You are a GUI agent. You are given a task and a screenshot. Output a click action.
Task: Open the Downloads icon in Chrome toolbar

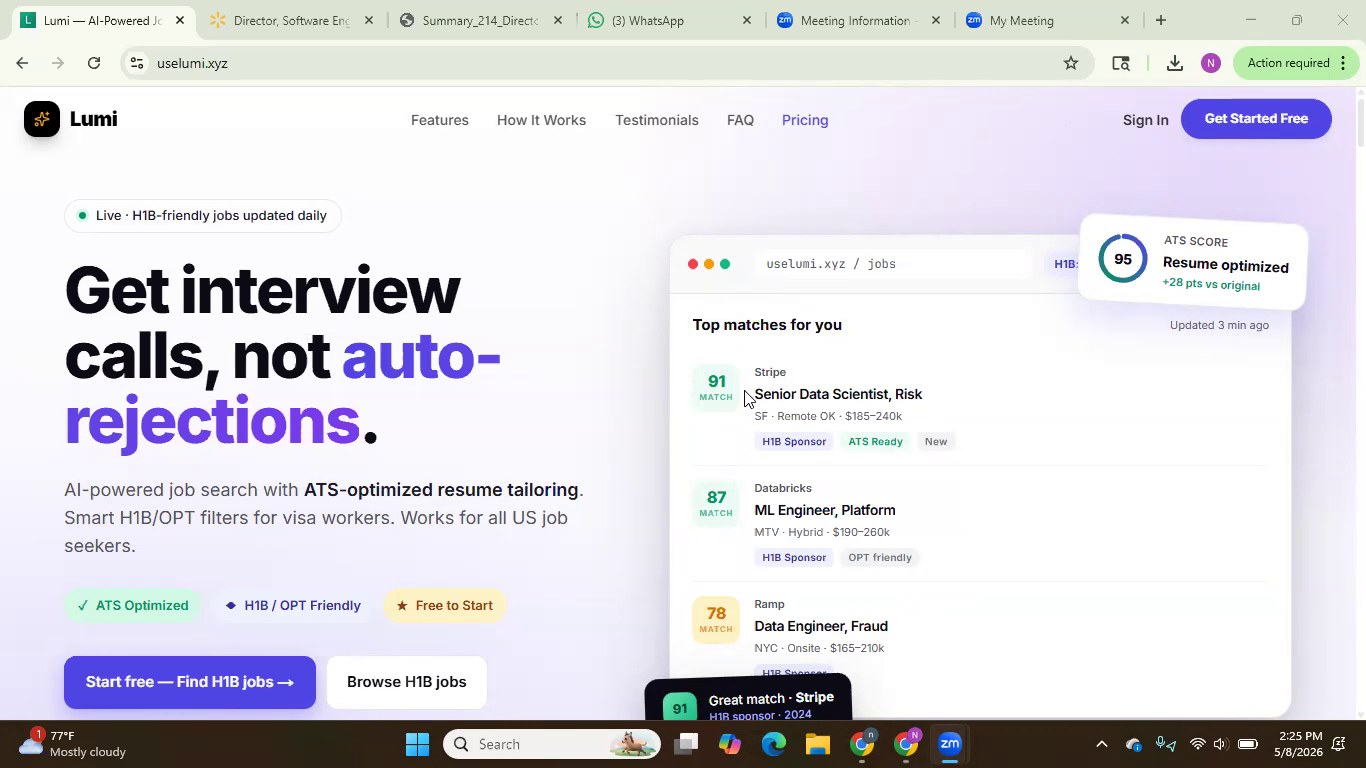click(1175, 63)
